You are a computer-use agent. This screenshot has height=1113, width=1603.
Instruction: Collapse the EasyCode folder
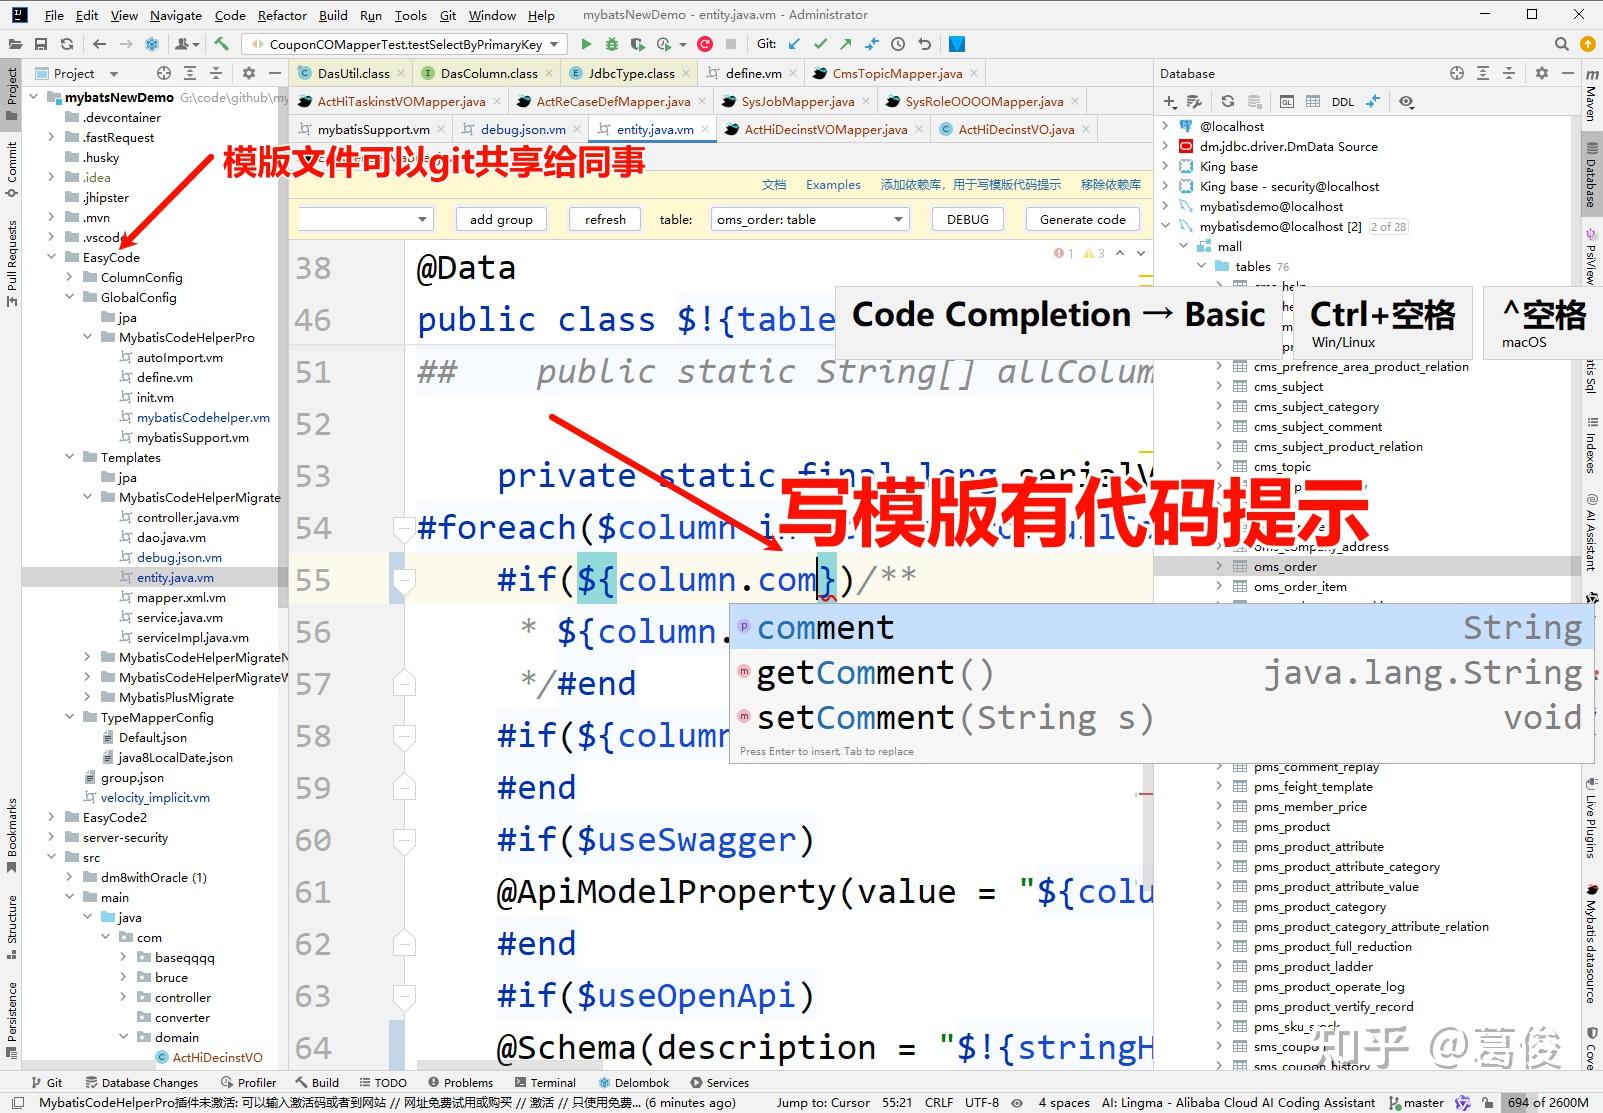click(x=52, y=257)
